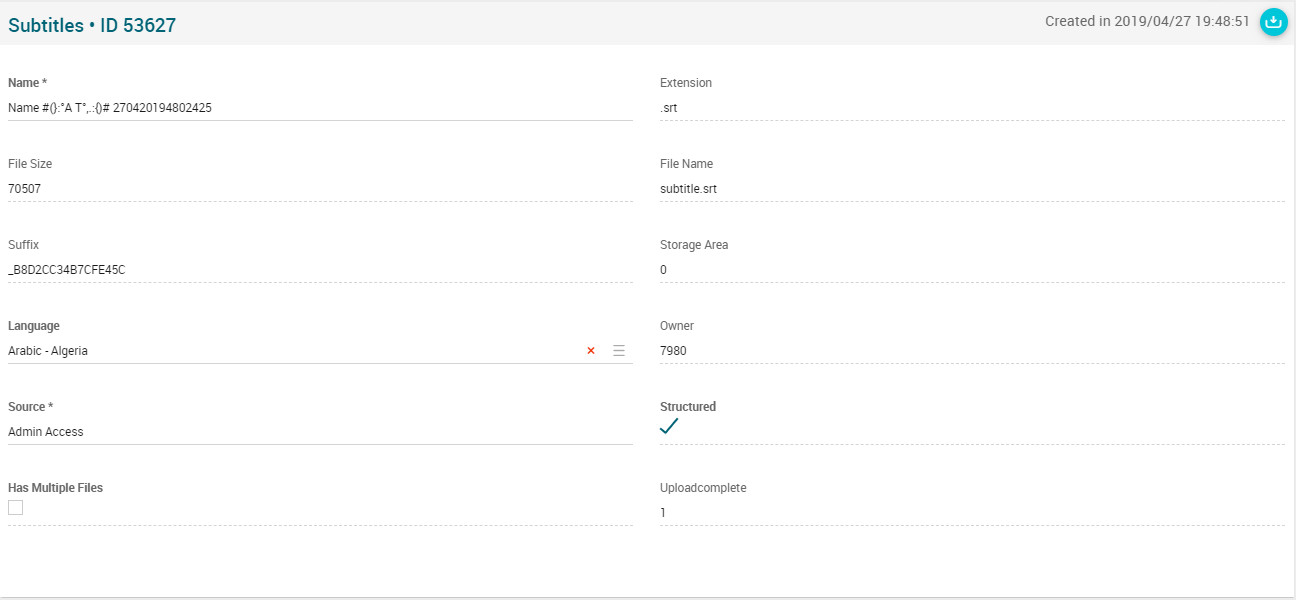Image resolution: width=1296 pixels, height=600 pixels.
Task: Open the Language list picker icon
Action: (619, 351)
